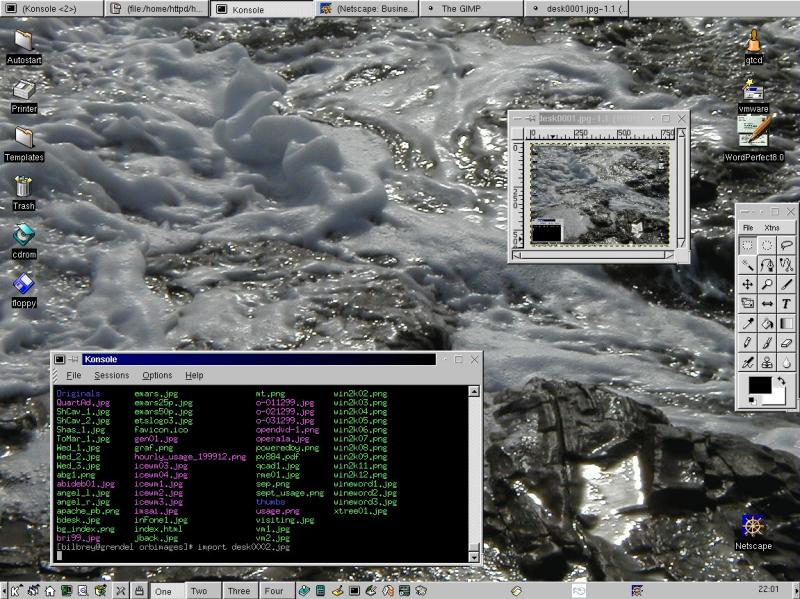Pick the Bucket Fill tool
The width and height of the screenshot is (800, 599).
(x=767, y=323)
